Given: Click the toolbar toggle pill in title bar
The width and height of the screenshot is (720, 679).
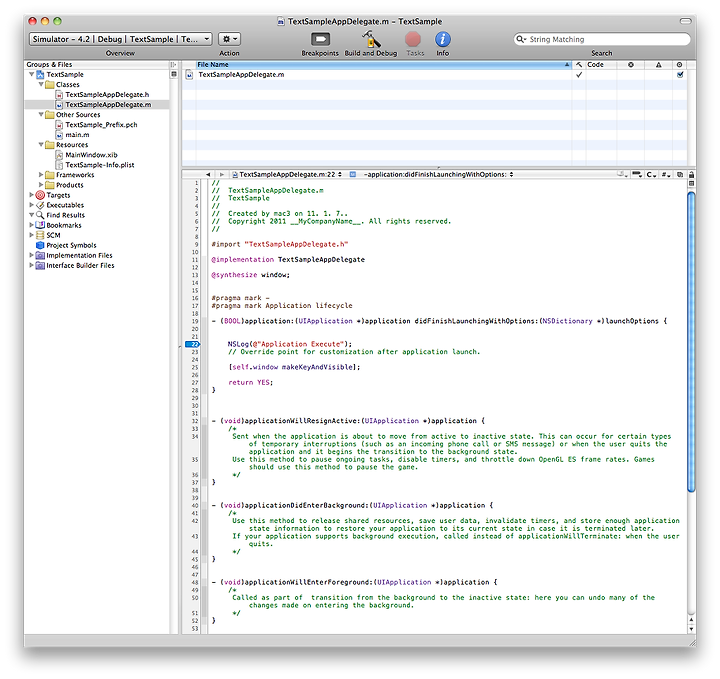Looking at the screenshot, I should click(686, 21).
